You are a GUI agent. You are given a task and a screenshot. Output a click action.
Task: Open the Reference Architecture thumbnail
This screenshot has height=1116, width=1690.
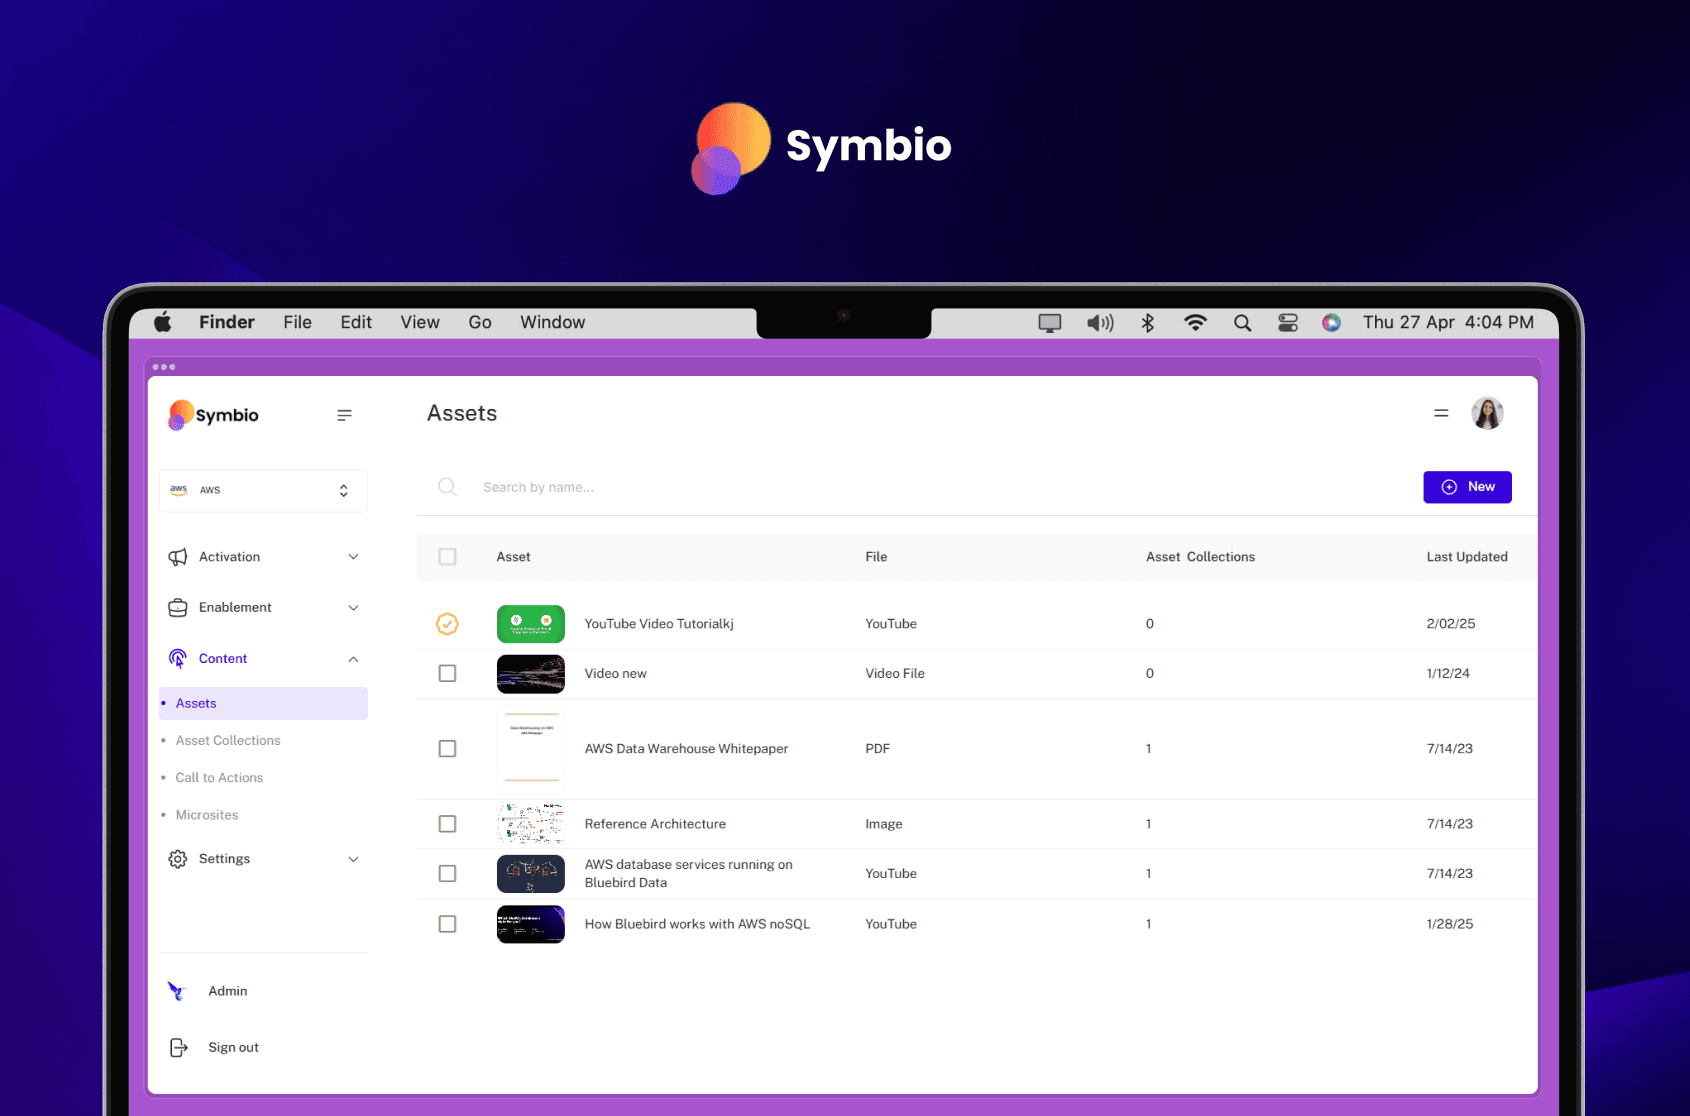point(531,824)
